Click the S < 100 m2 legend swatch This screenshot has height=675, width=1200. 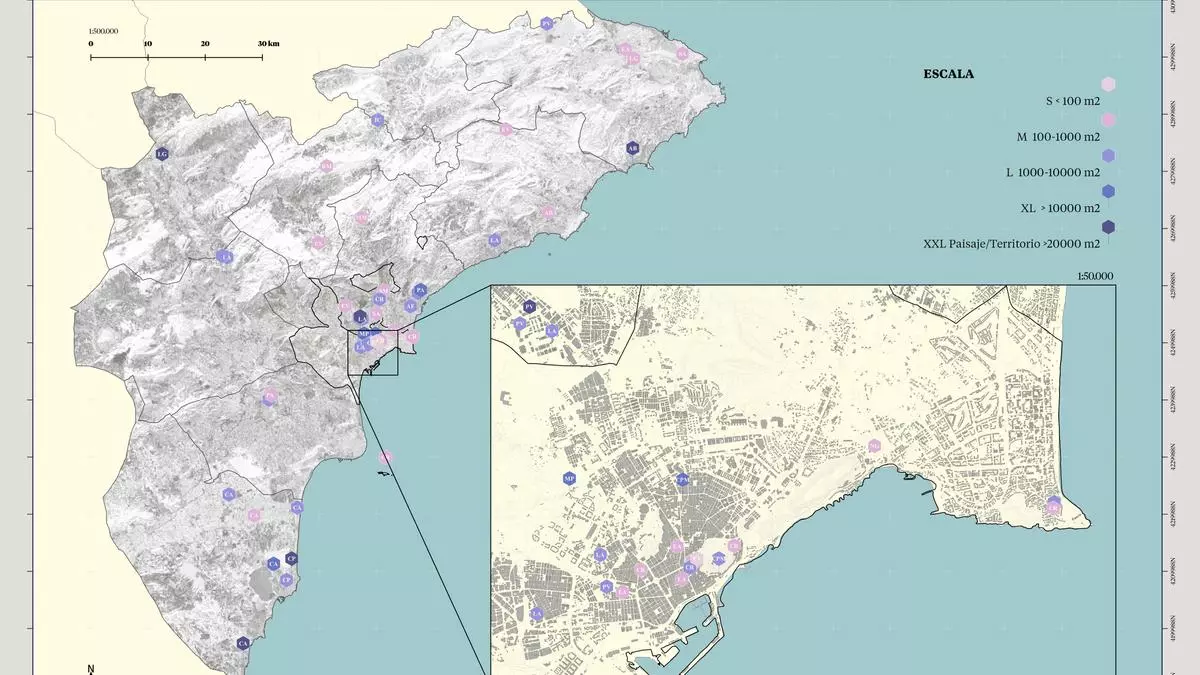[x=1108, y=84]
